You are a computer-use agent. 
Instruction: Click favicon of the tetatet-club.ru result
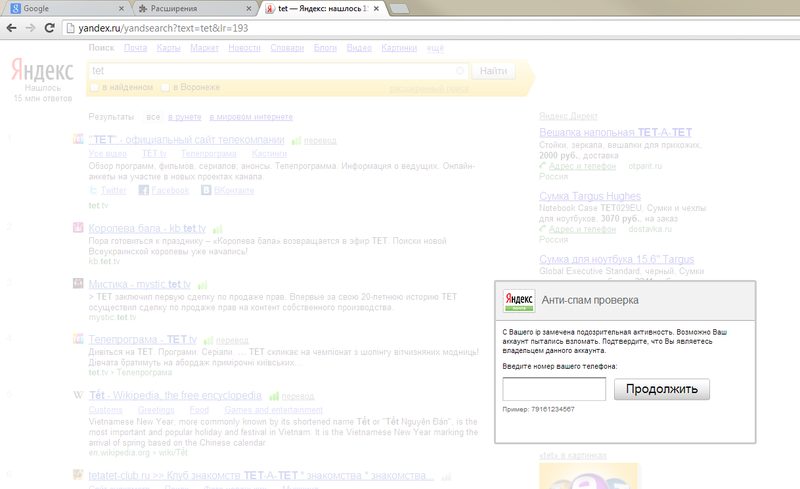coord(78,475)
